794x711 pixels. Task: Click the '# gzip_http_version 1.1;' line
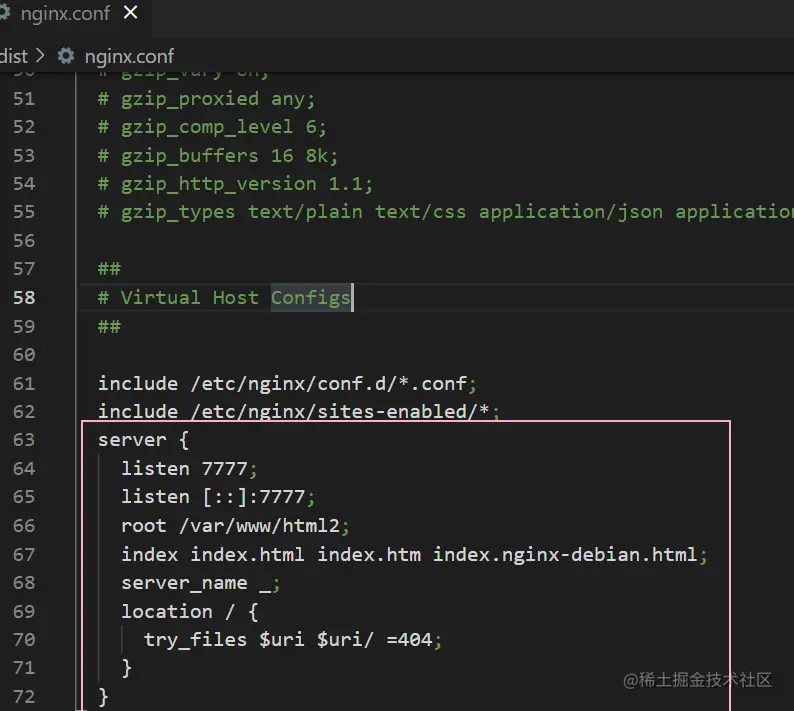(235, 184)
